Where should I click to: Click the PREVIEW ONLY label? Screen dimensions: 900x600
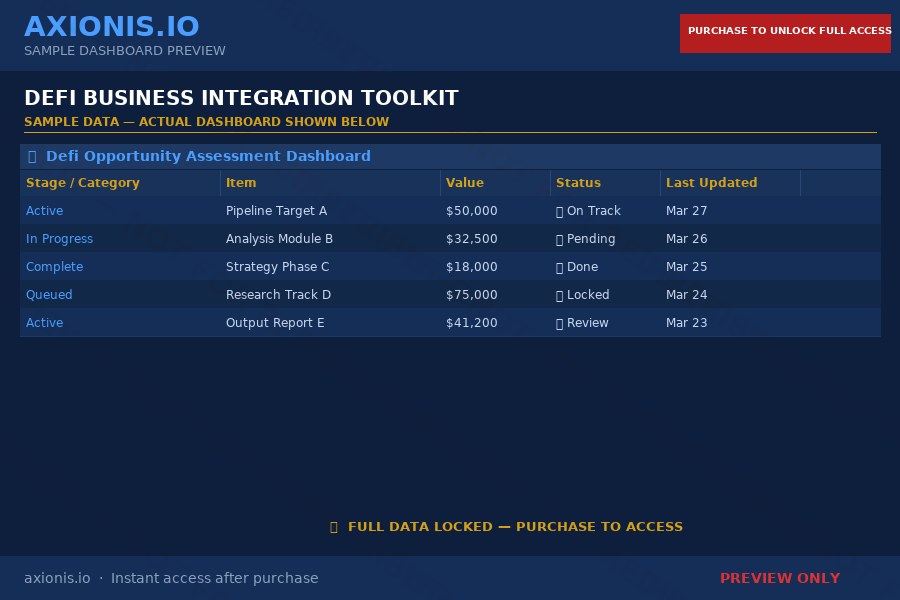[x=780, y=578]
